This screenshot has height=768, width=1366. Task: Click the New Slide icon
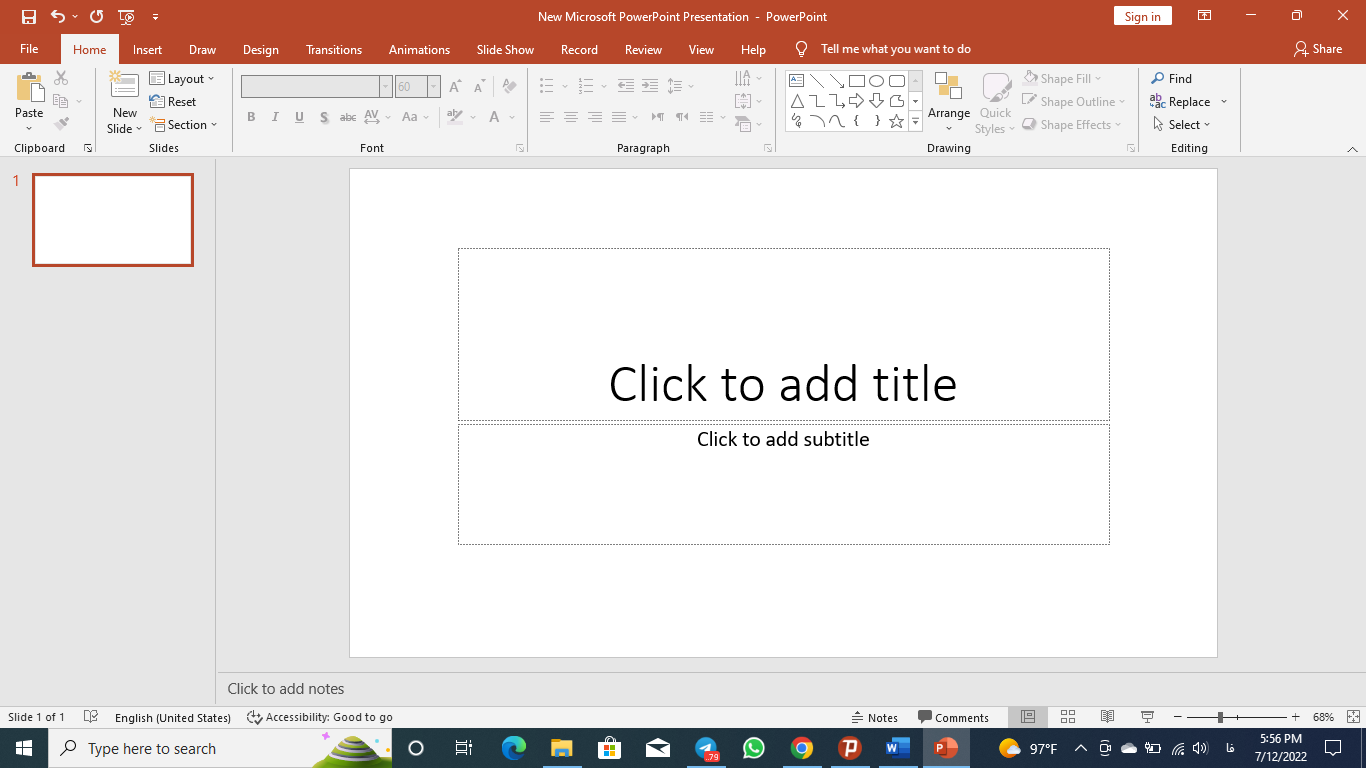click(x=124, y=86)
